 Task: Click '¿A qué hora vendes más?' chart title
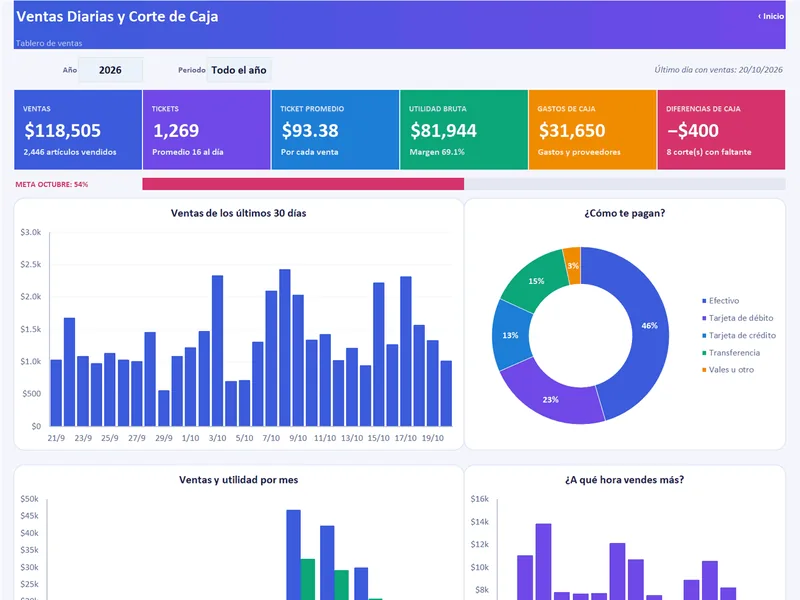[x=624, y=480]
